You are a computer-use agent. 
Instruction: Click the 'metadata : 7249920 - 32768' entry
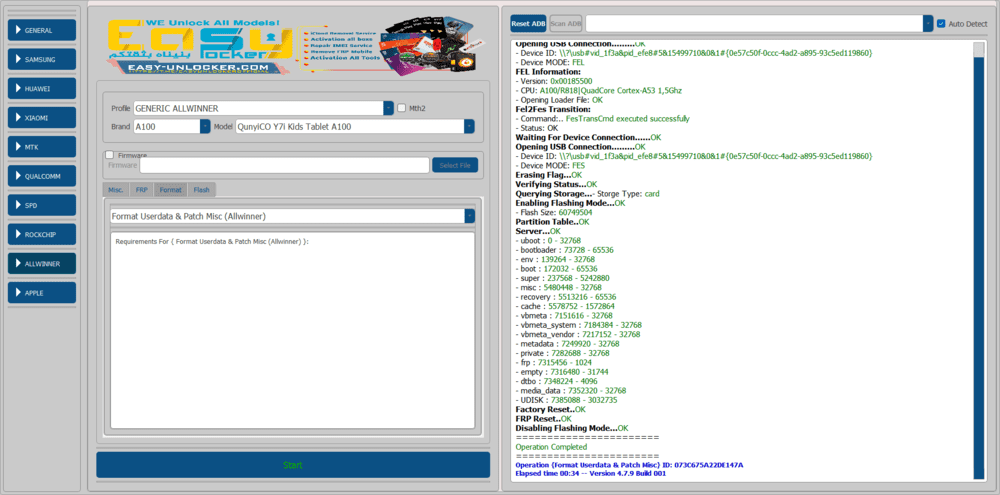pos(567,344)
